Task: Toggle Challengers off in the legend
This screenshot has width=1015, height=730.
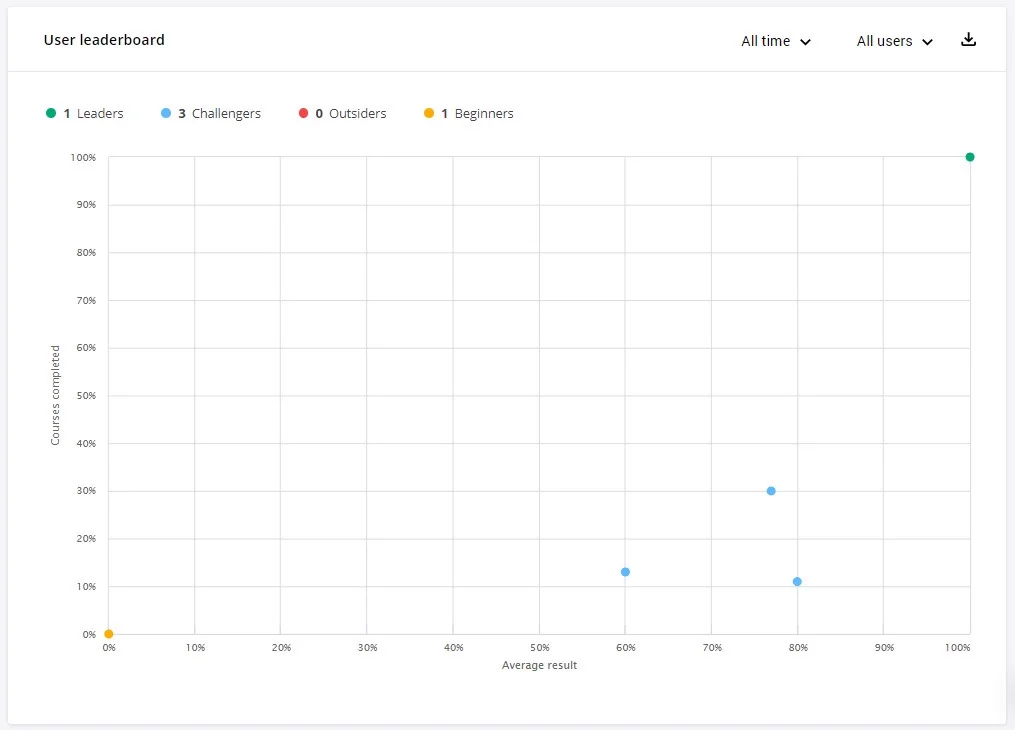Action: coord(211,113)
